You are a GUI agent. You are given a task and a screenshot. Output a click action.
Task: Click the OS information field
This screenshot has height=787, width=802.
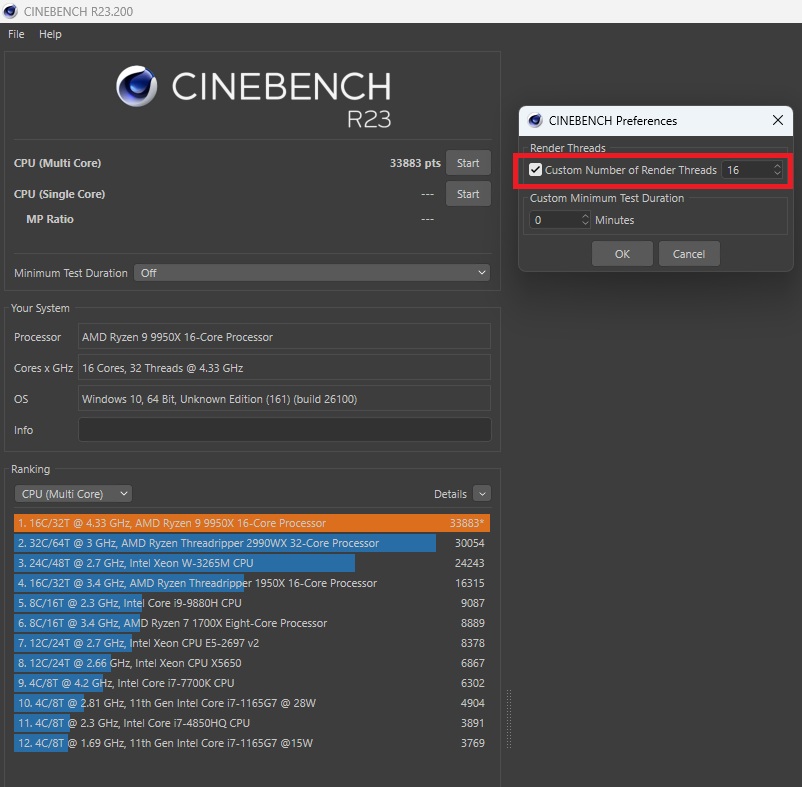tap(284, 399)
